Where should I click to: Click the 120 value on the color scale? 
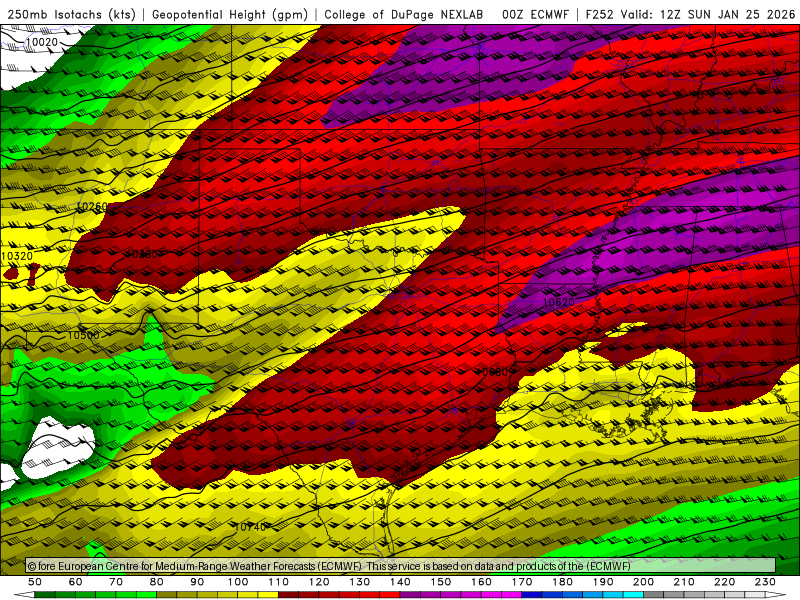319,582
